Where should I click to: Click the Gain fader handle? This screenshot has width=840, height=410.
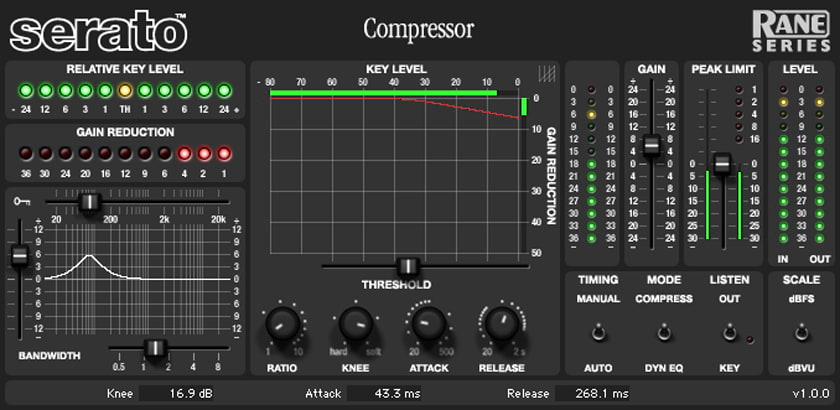tap(651, 145)
